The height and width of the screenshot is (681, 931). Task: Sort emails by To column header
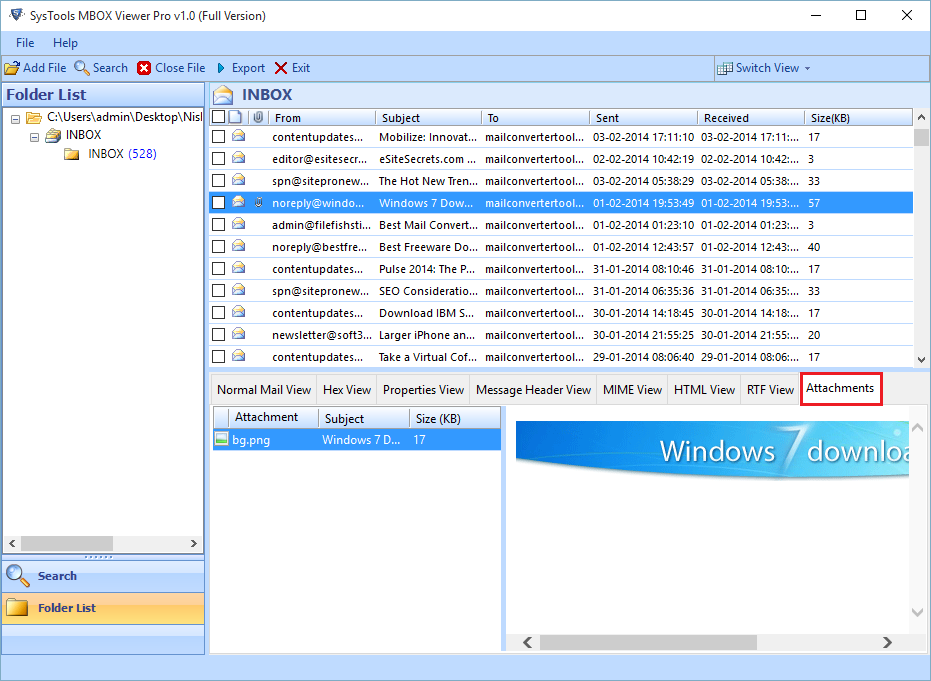coord(535,118)
